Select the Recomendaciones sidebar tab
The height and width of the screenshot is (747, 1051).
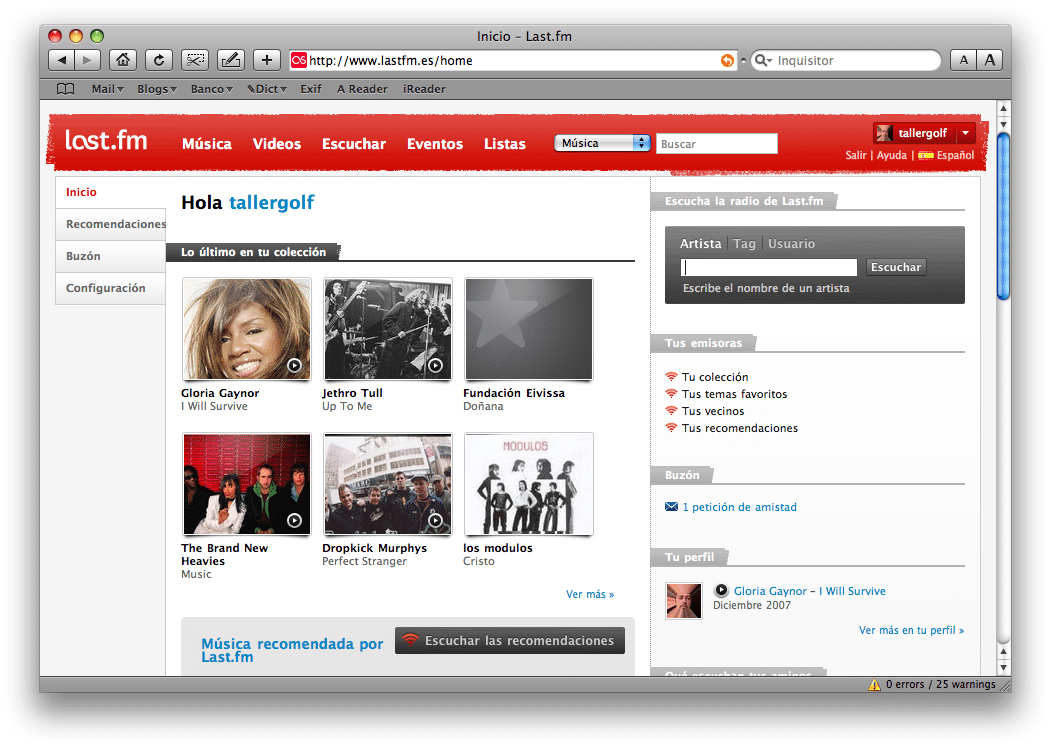pyautogui.click(x=111, y=224)
